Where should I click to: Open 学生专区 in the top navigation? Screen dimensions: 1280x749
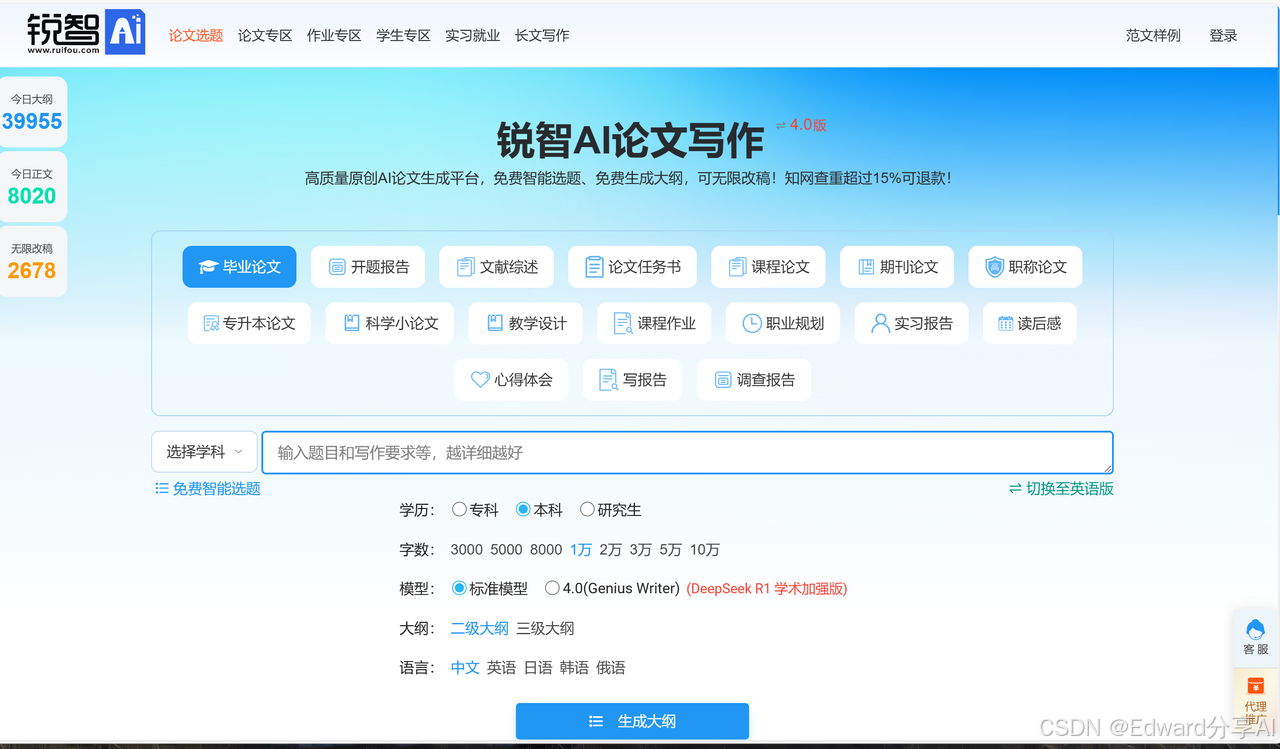click(x=403, y=35)
